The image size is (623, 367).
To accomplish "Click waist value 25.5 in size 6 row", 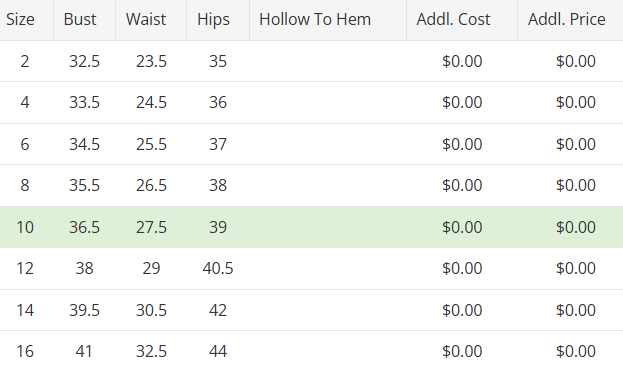I will 151,144.
